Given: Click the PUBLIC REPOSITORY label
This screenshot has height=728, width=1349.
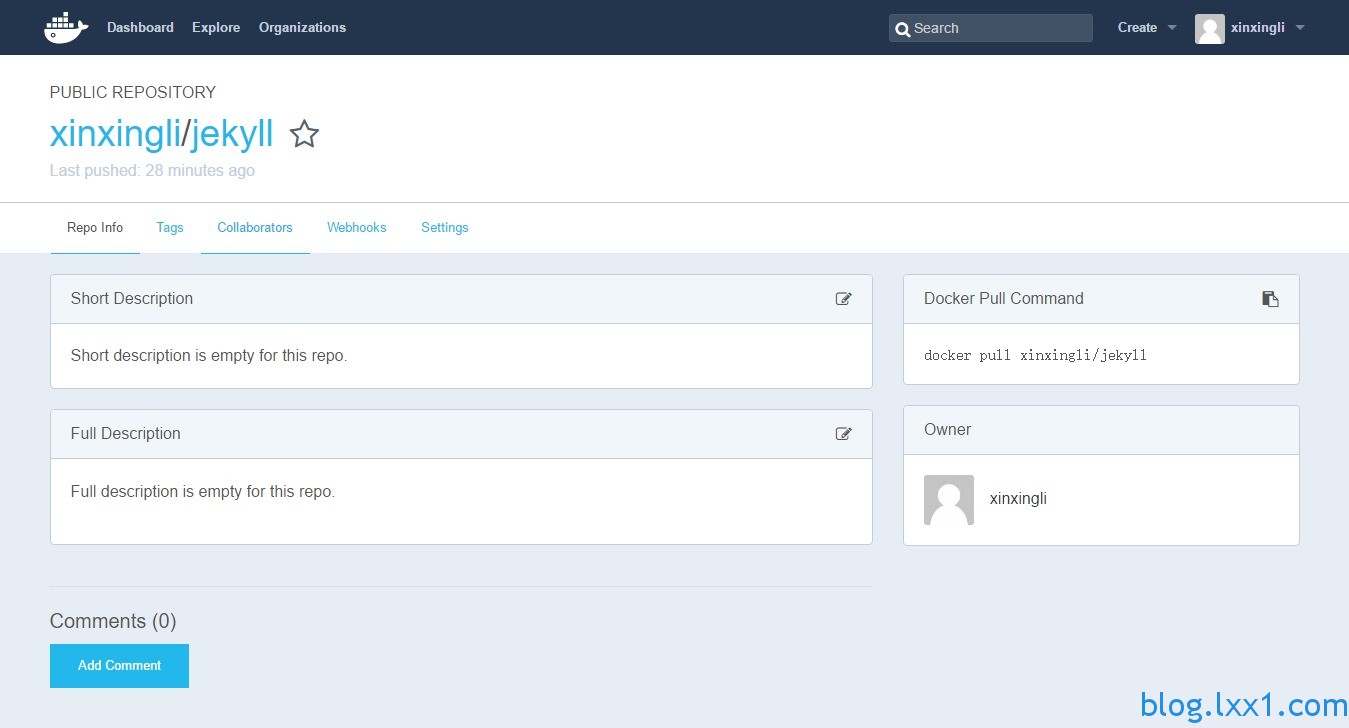Looking at the screenshot, I should (x=133, y=92).
